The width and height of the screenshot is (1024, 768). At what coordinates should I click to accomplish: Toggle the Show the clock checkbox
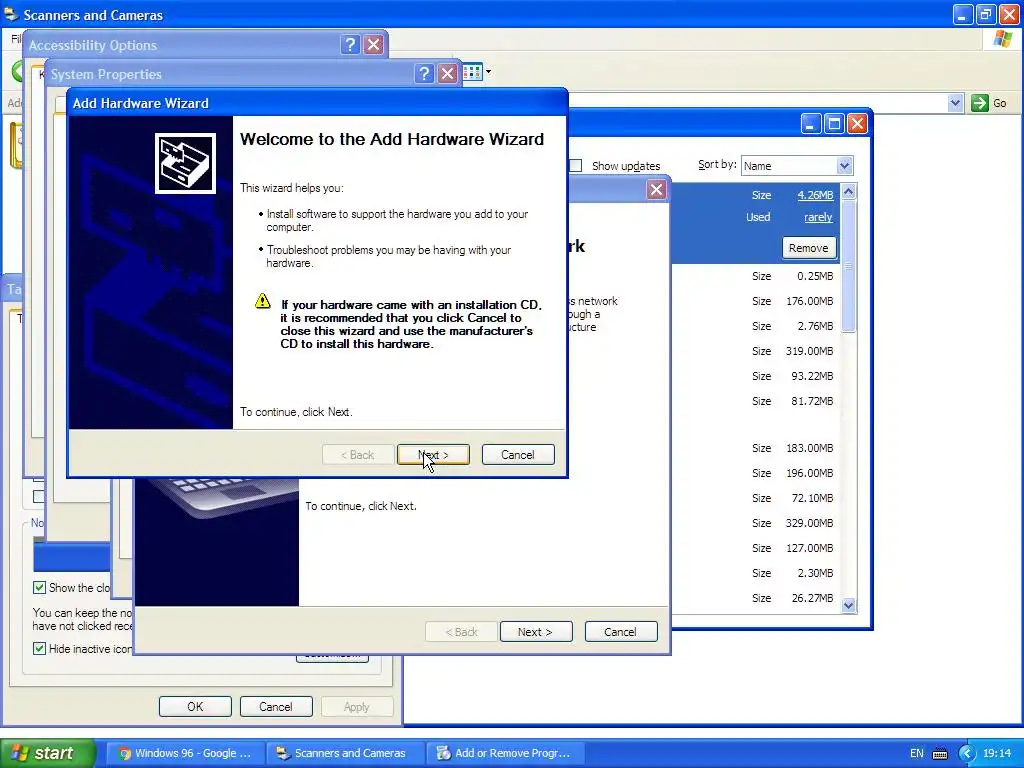click(x=39, y=588)
